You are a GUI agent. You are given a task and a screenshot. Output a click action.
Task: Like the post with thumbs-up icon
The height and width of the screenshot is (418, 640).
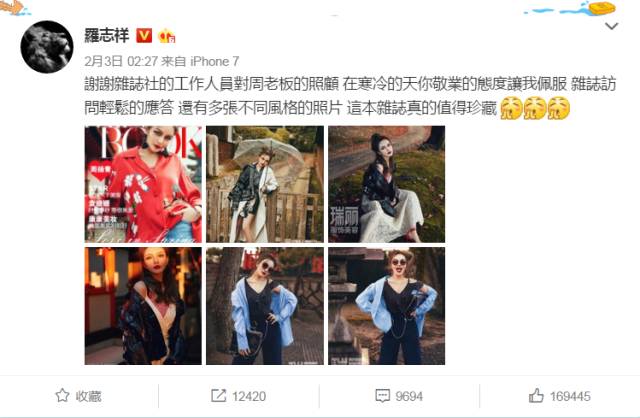coord(536,396)
